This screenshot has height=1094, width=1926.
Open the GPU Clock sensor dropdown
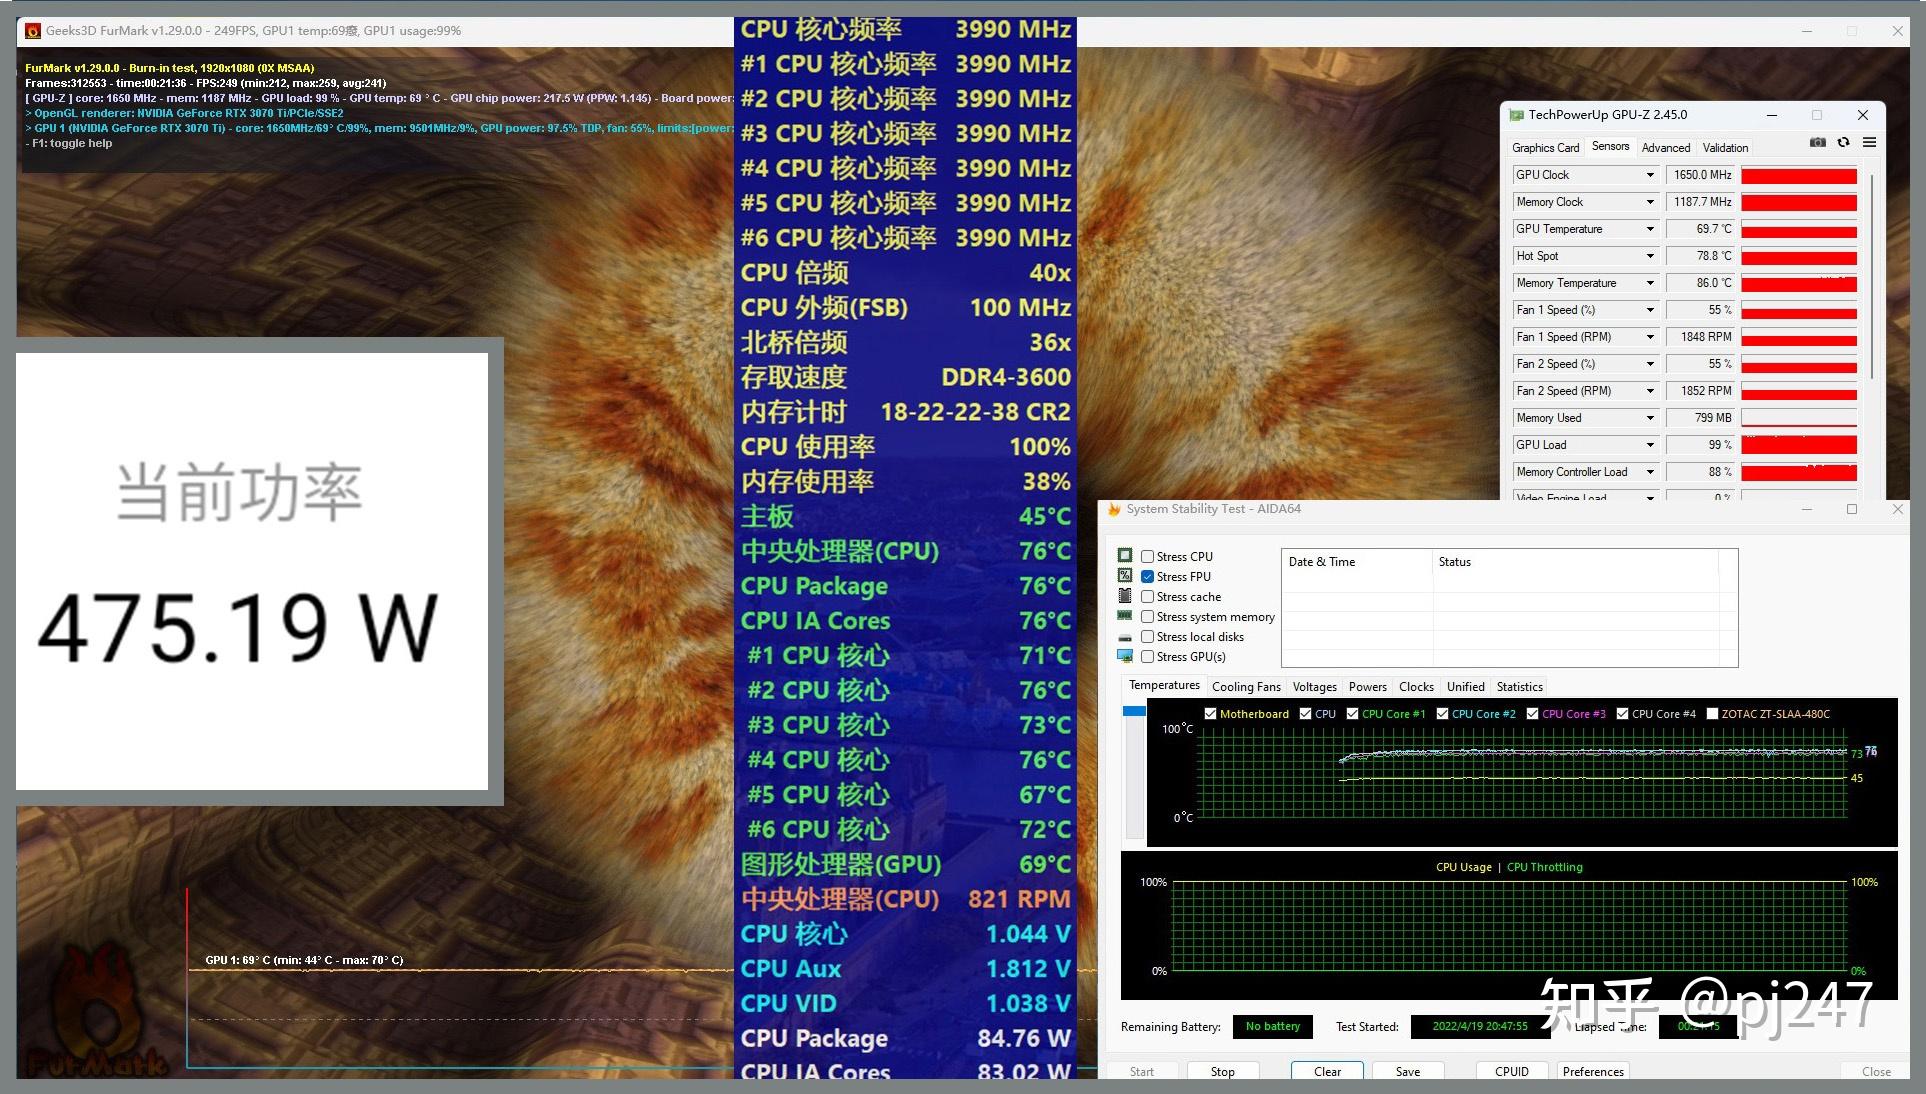(1650, 175)
